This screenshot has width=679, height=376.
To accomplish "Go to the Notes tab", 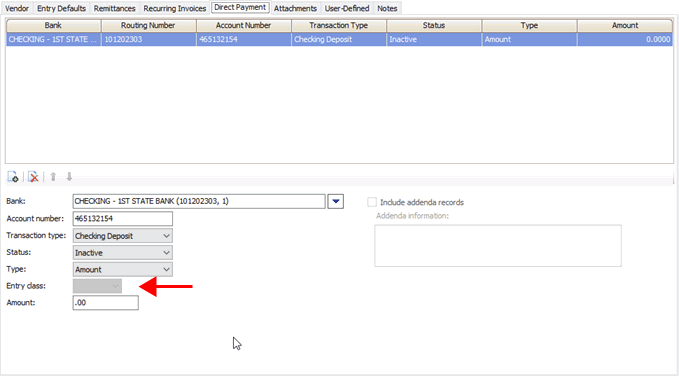I will point(387,8).
